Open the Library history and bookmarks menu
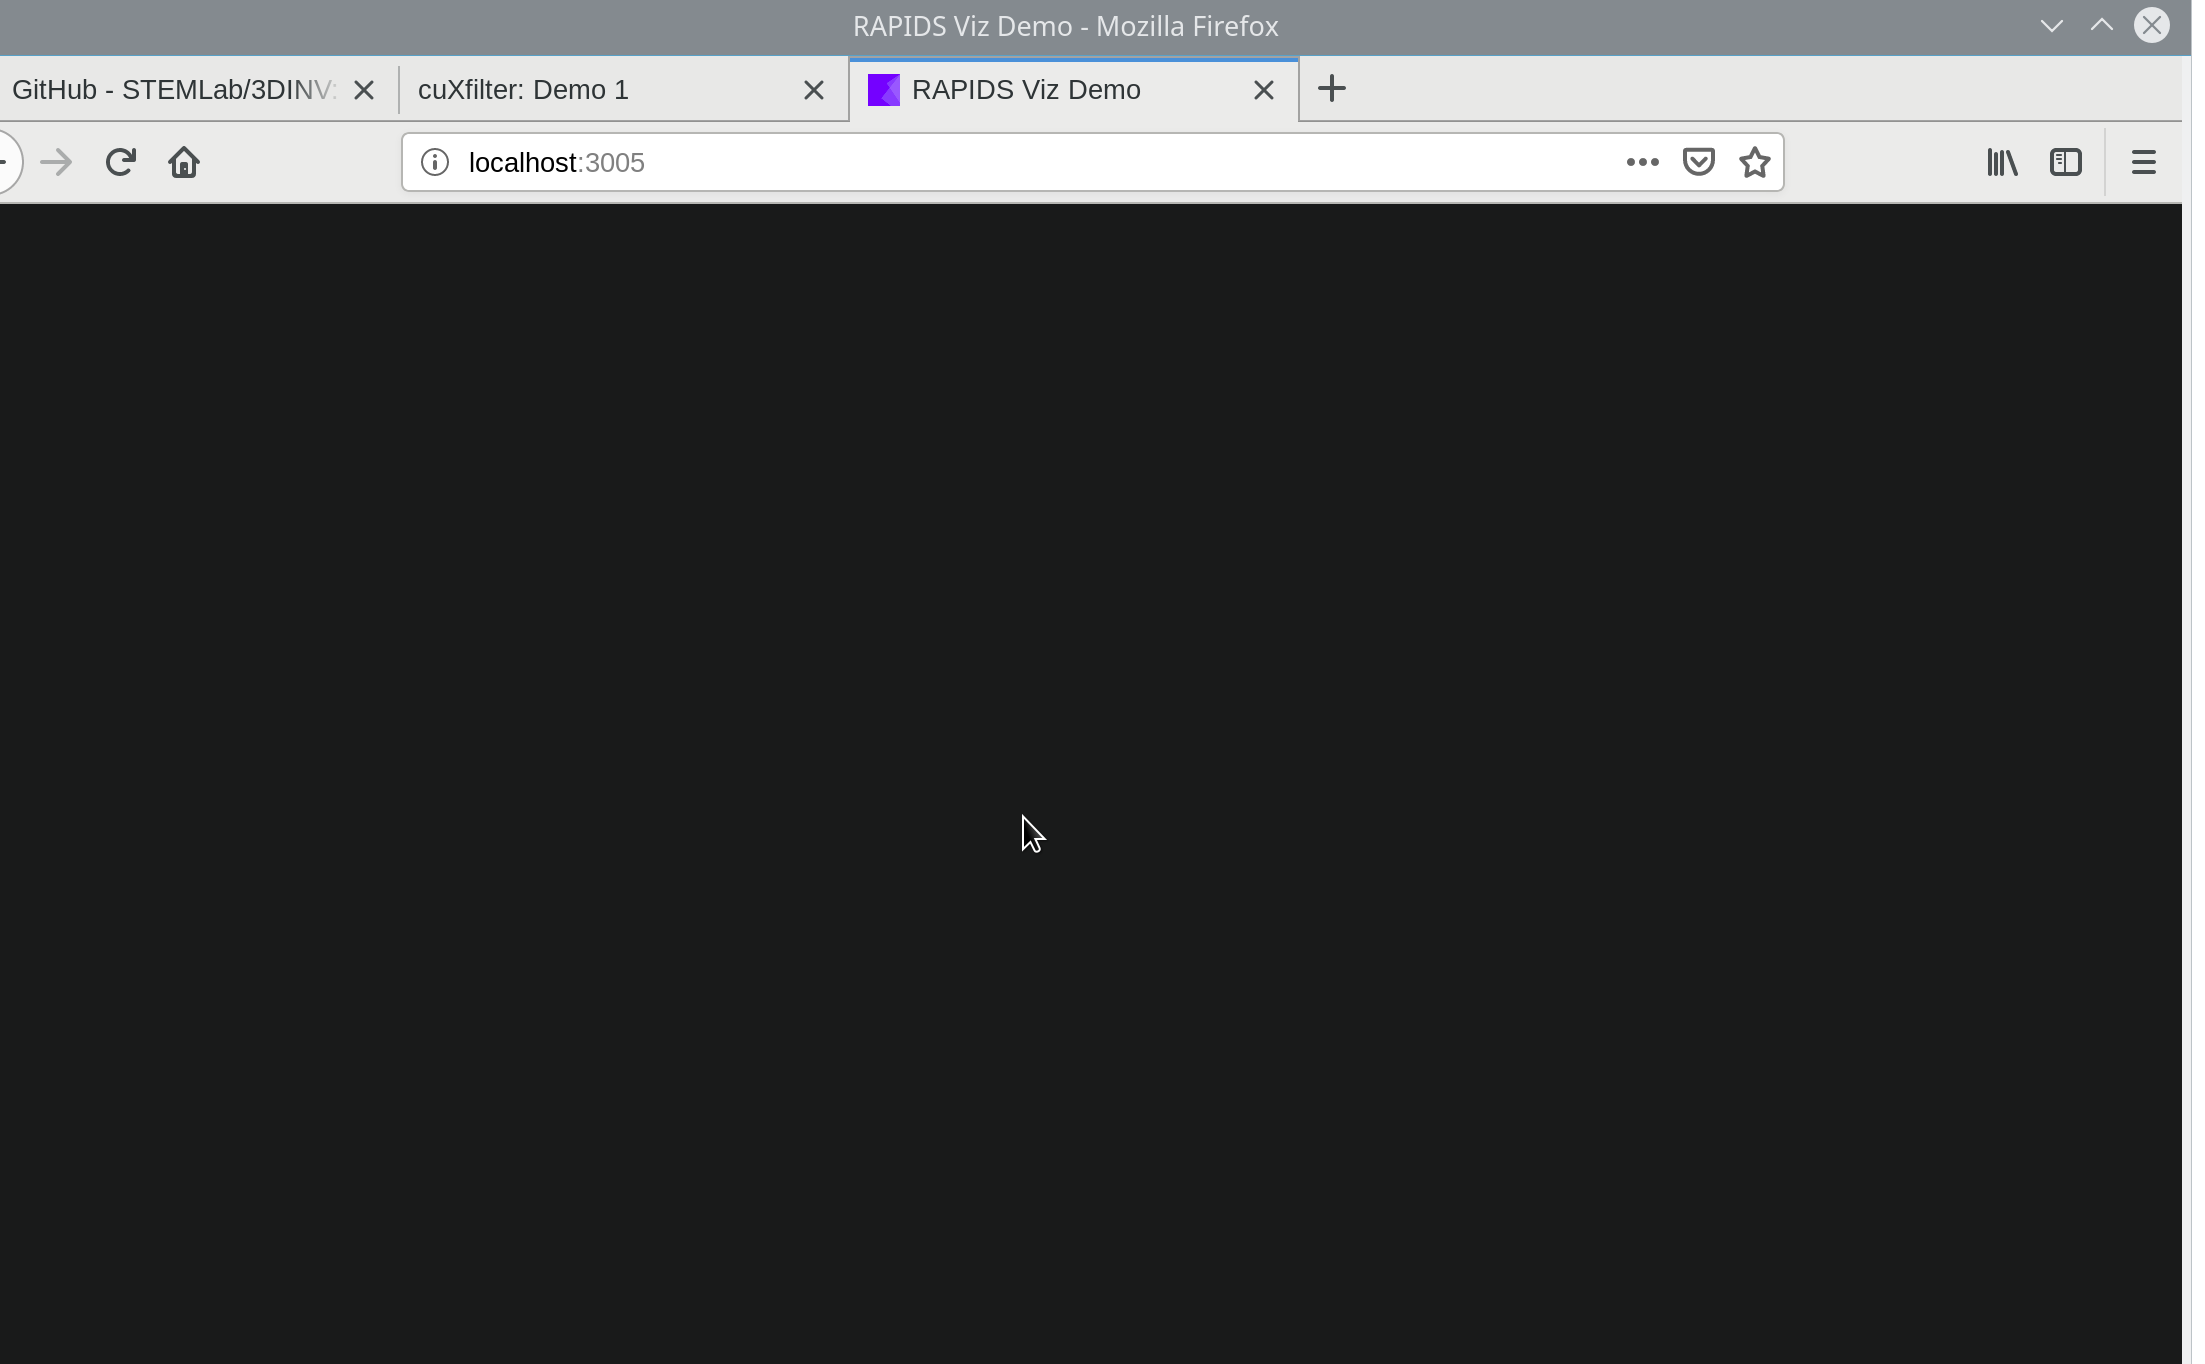This screenshot has height=1364, width=2205. point(2002,162)
